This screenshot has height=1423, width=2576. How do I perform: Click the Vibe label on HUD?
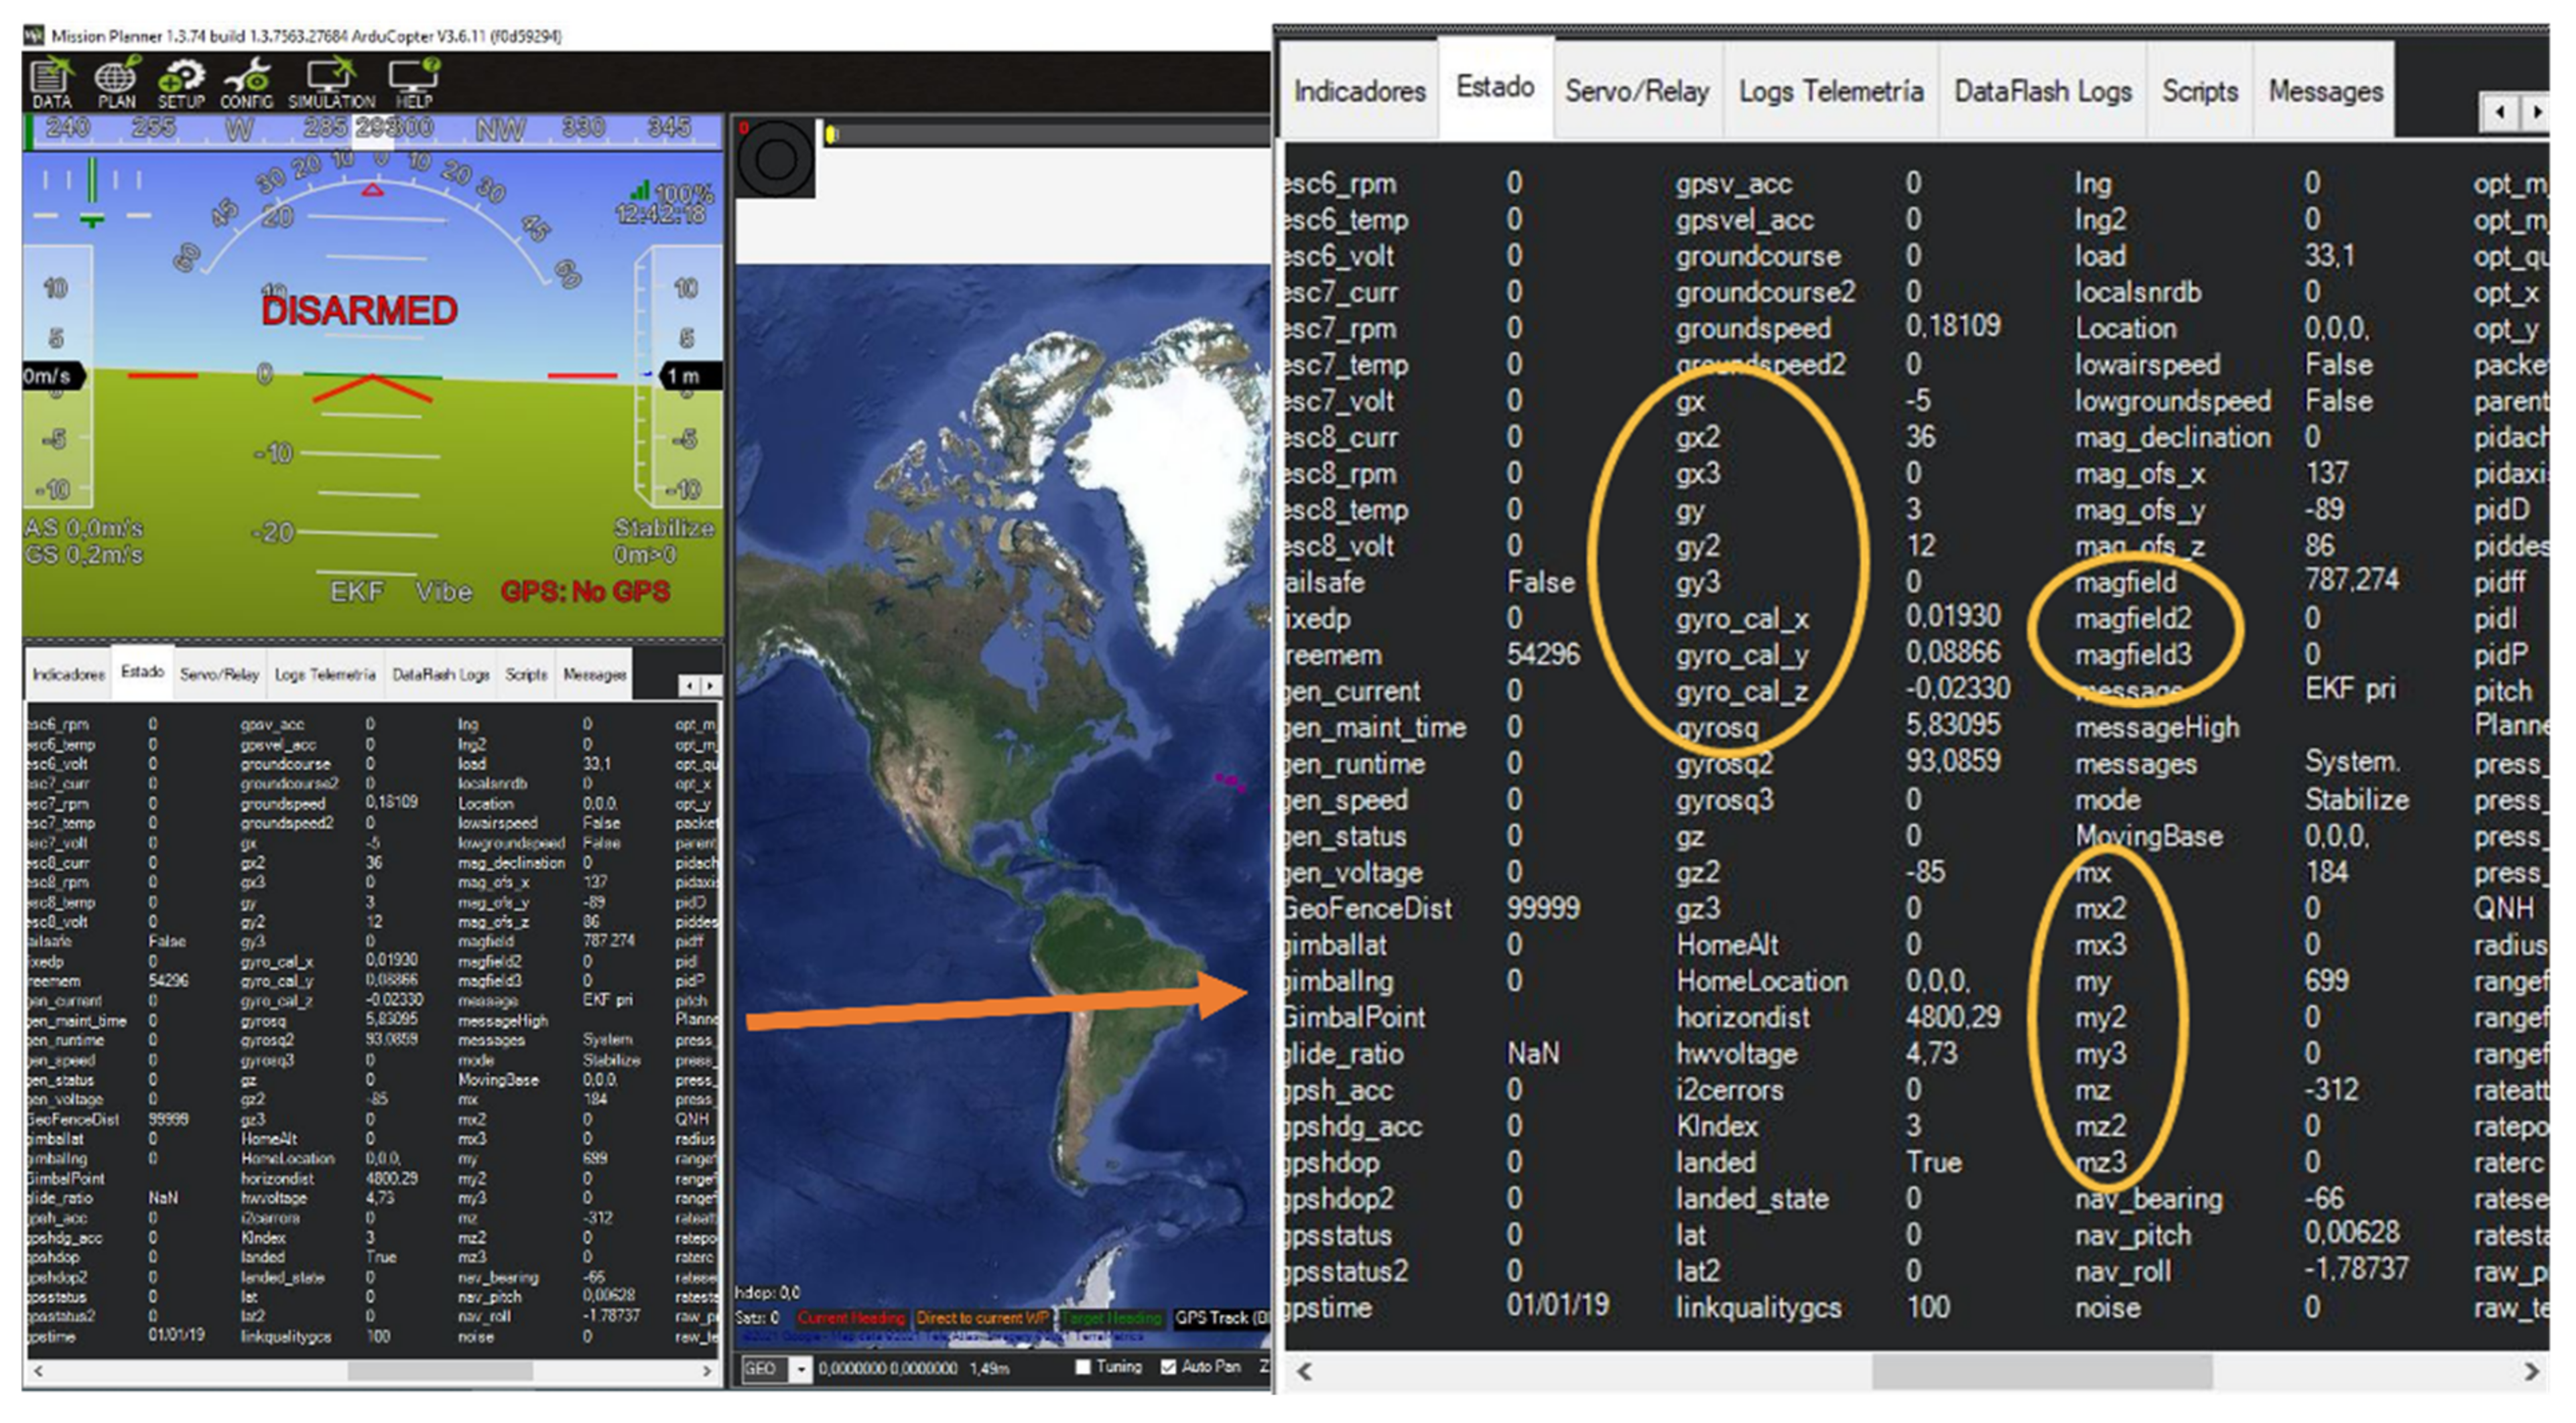[x=444, y=592]
